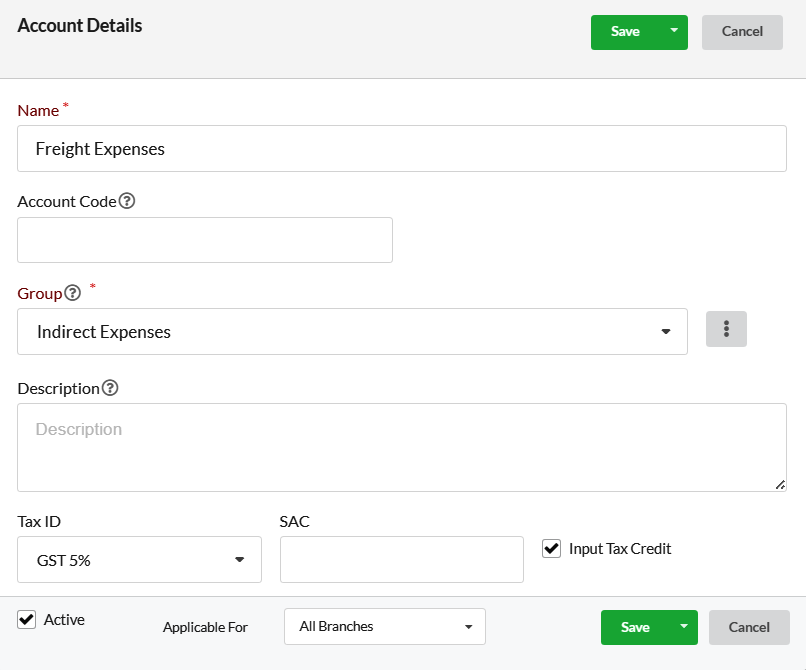806x670 pixels.
Task: Click the Name field with Freight Expenses
Action: (402, 149)
